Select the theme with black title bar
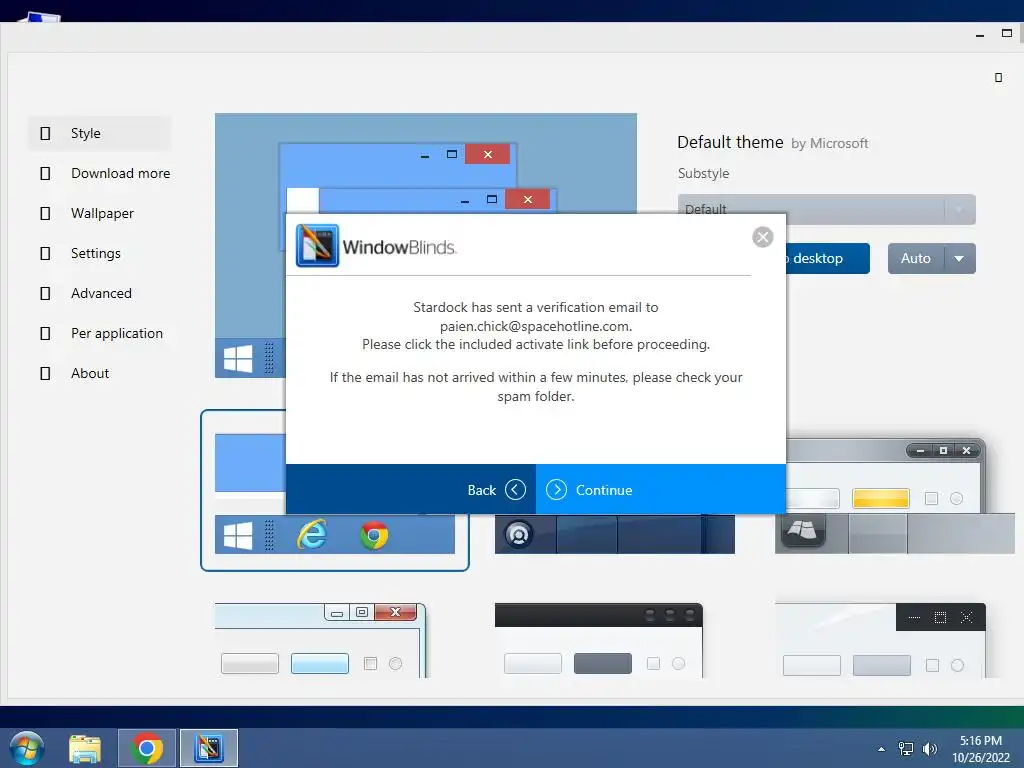This screenshot has width=1024, height=768. click(x=599, y=640)
